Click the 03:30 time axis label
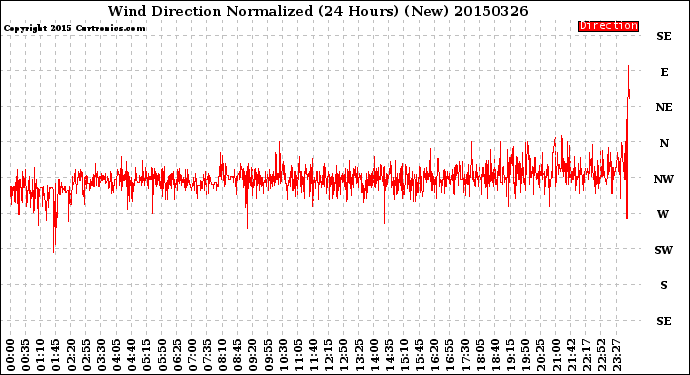 click(101, 355)
